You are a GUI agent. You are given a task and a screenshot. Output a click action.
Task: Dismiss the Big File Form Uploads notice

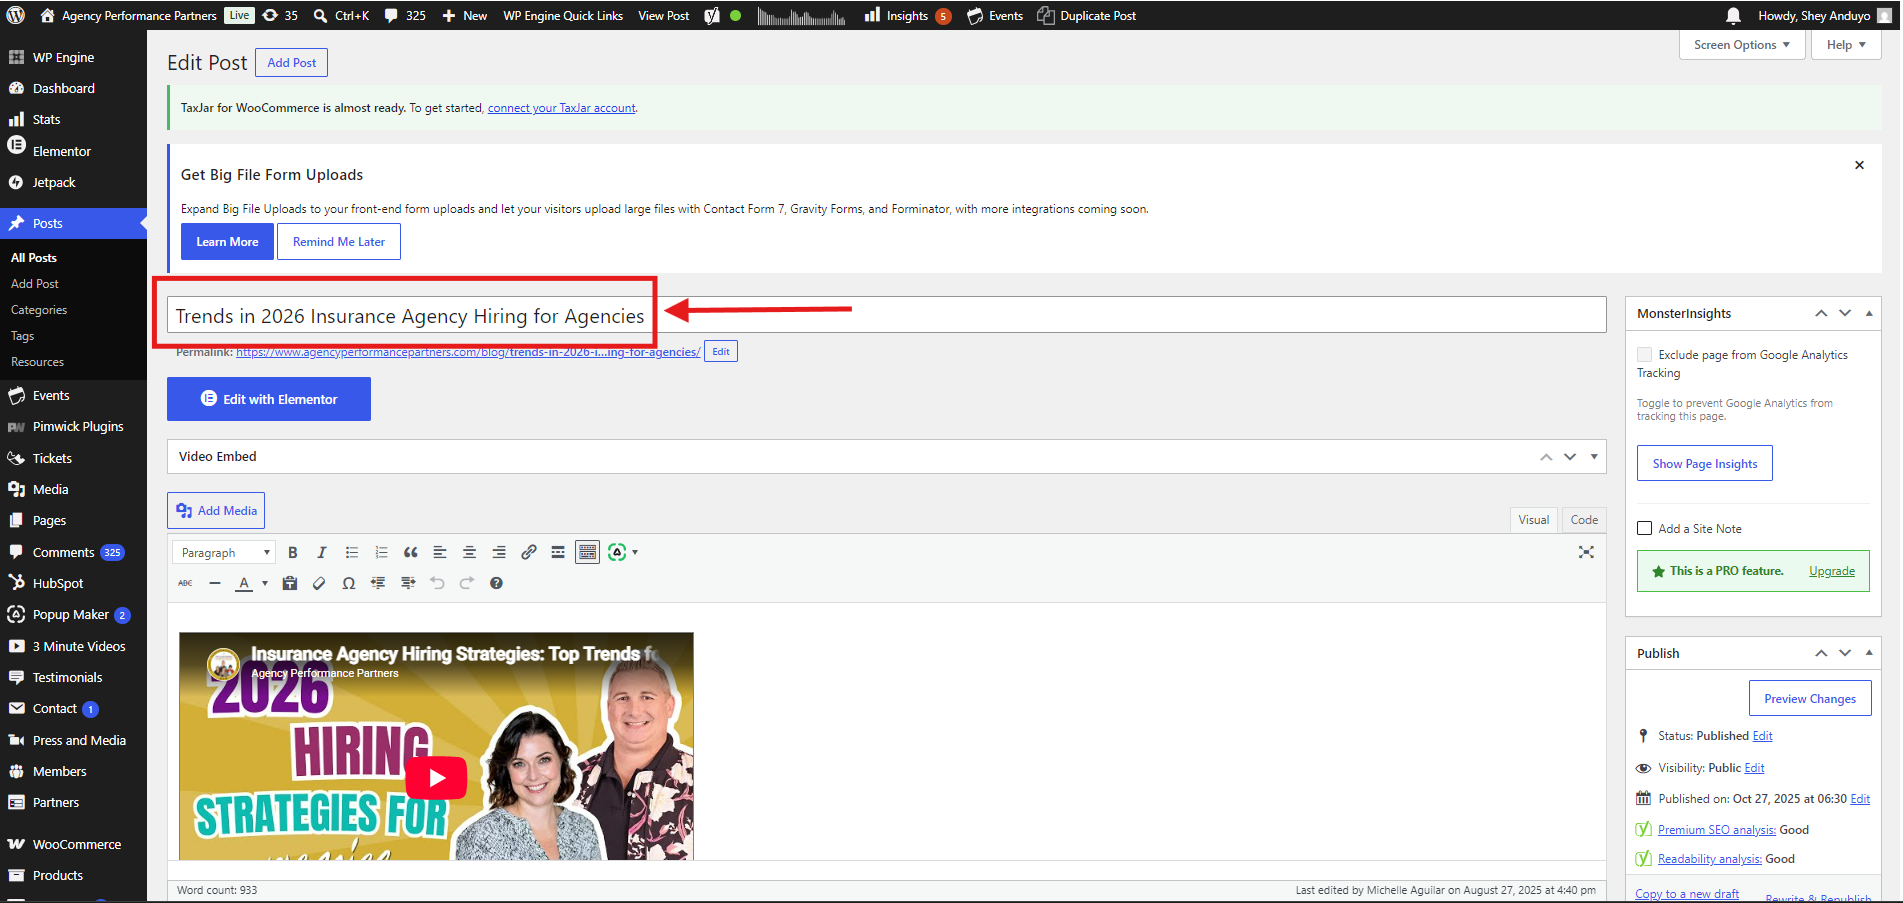tap(1859, 165)
